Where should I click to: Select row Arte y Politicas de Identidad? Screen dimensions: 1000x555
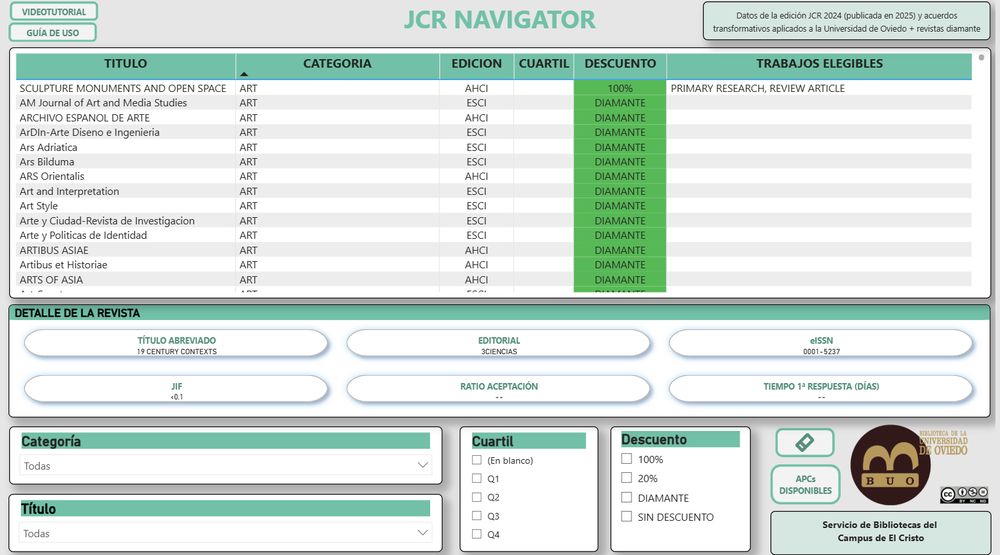click(x=494, y=235)
